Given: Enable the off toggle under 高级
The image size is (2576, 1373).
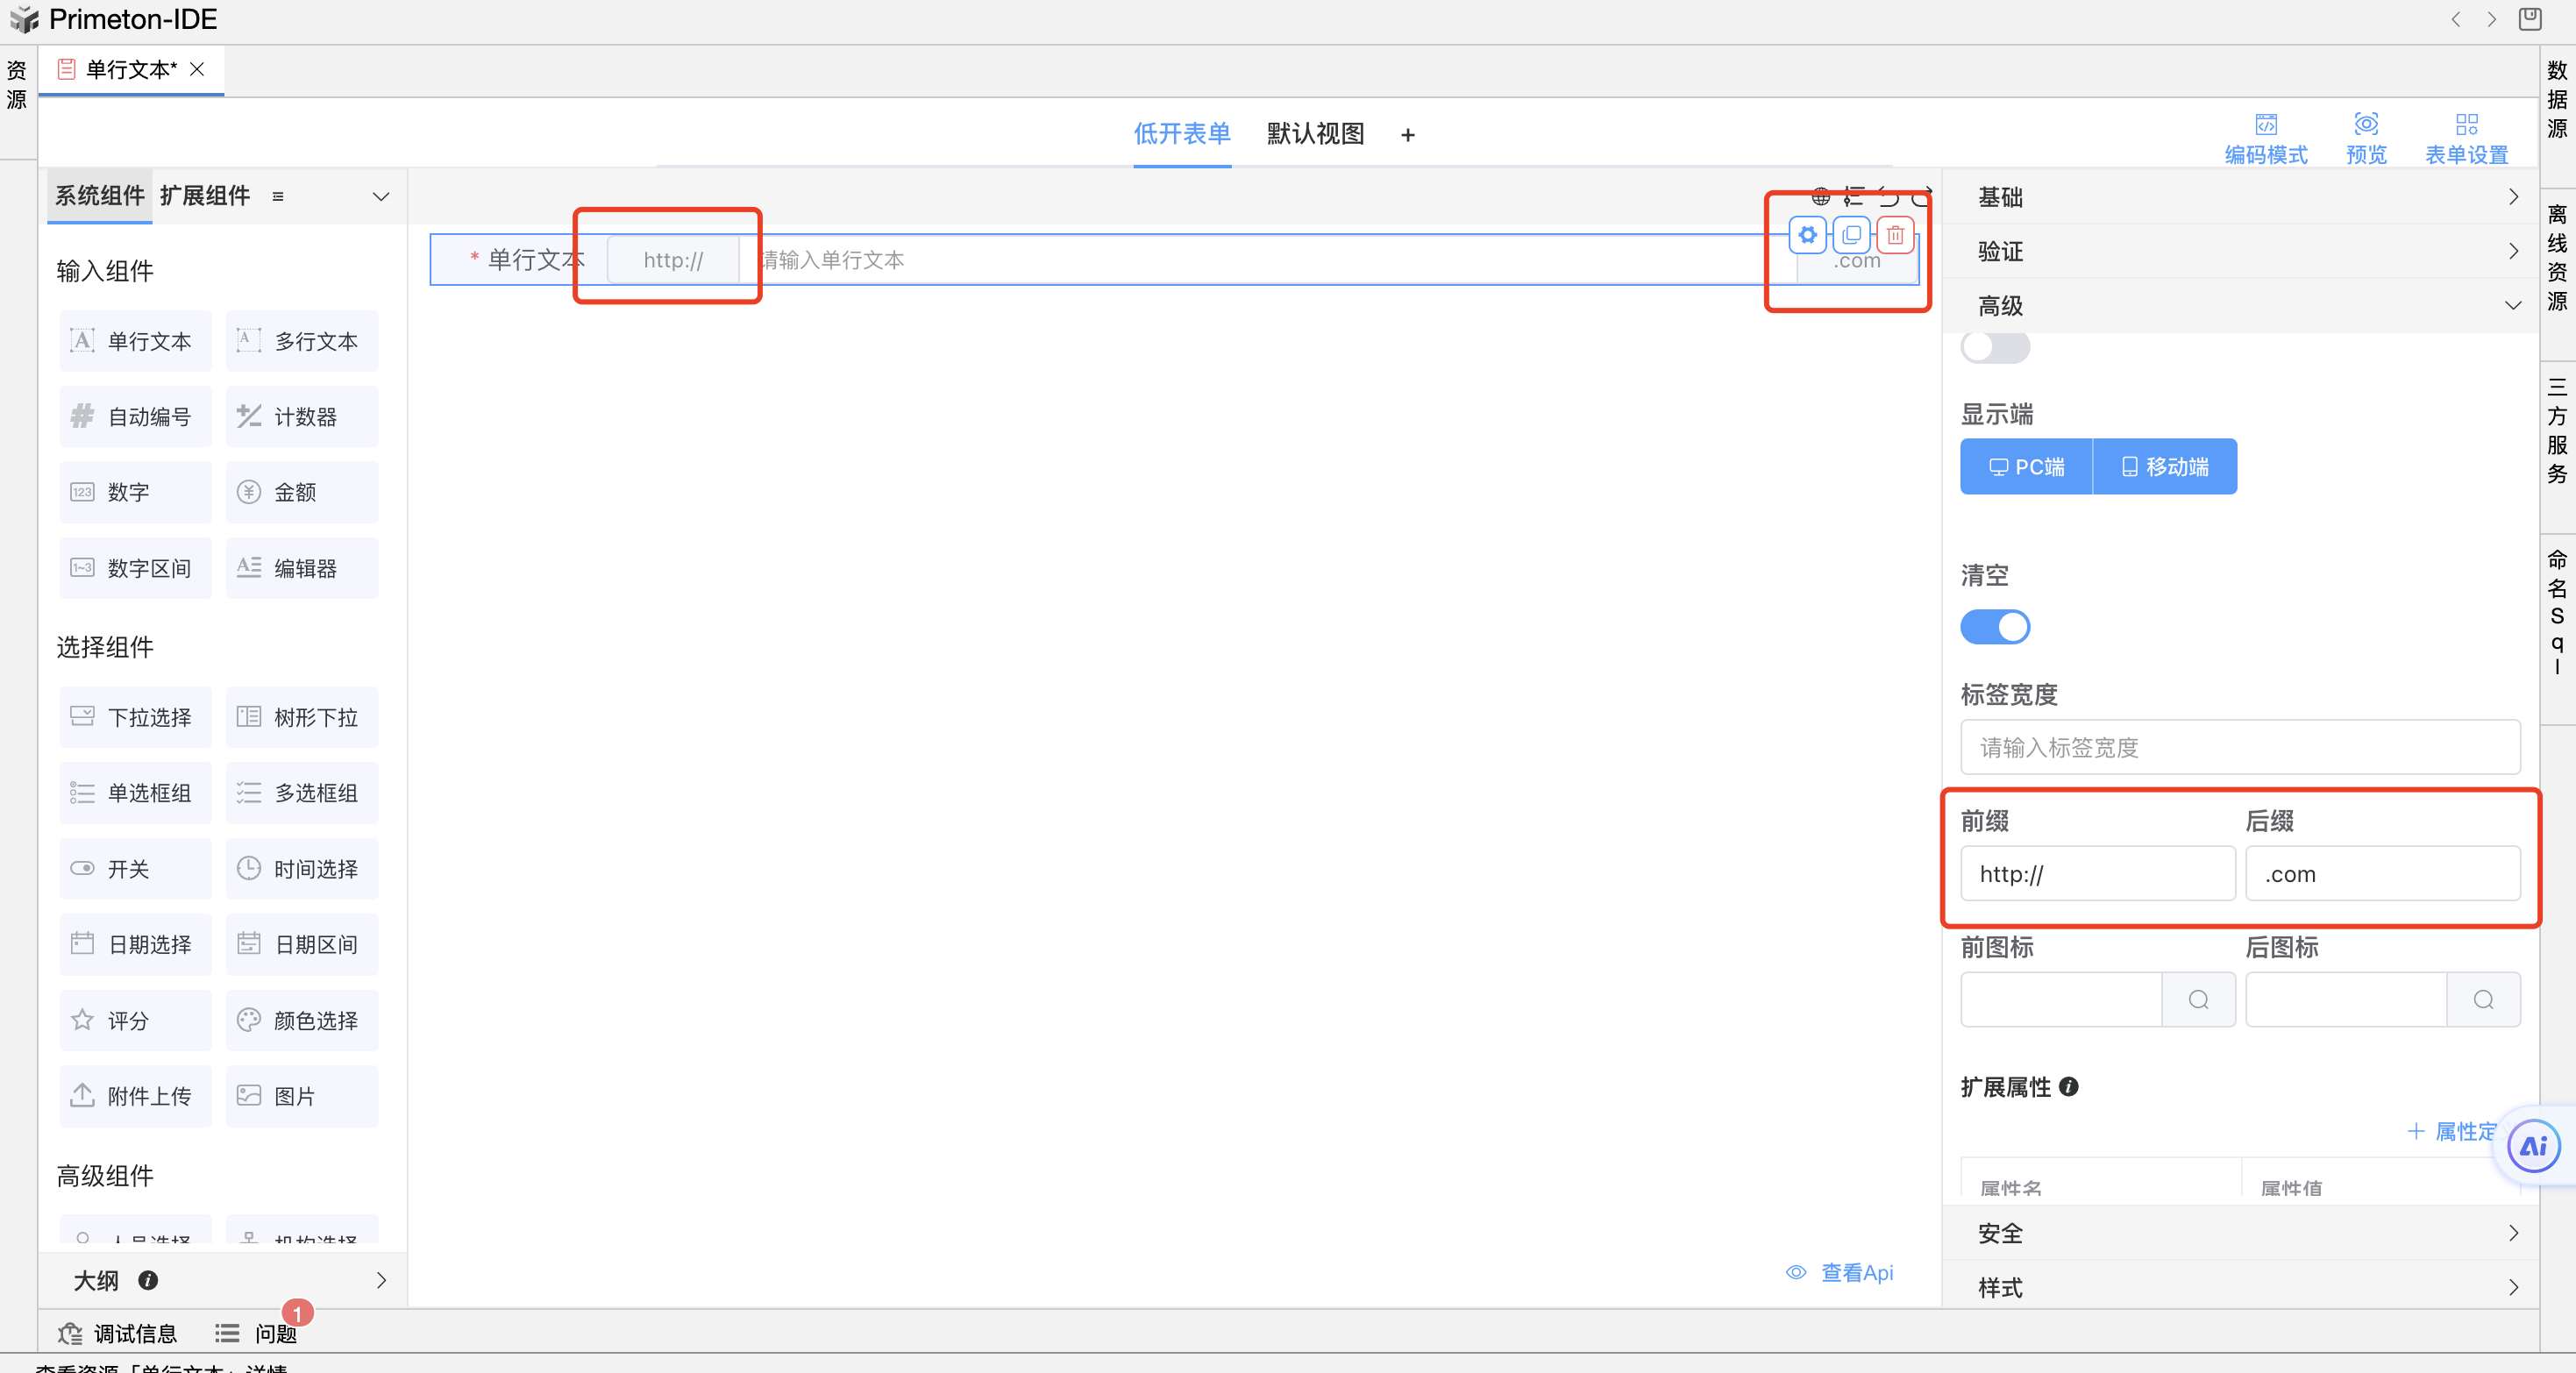Looking at the screenshot, I should tap(1995, 347).
